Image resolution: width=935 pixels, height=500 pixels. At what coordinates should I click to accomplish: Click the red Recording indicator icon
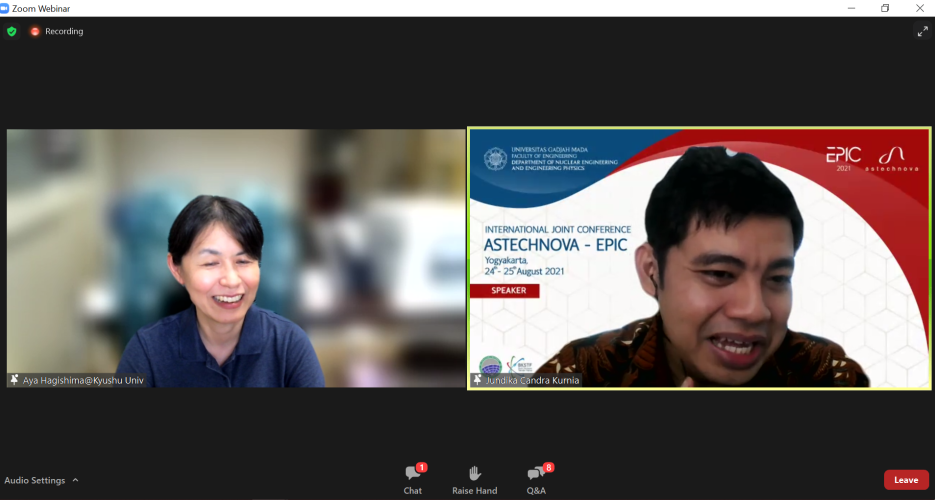35,31
